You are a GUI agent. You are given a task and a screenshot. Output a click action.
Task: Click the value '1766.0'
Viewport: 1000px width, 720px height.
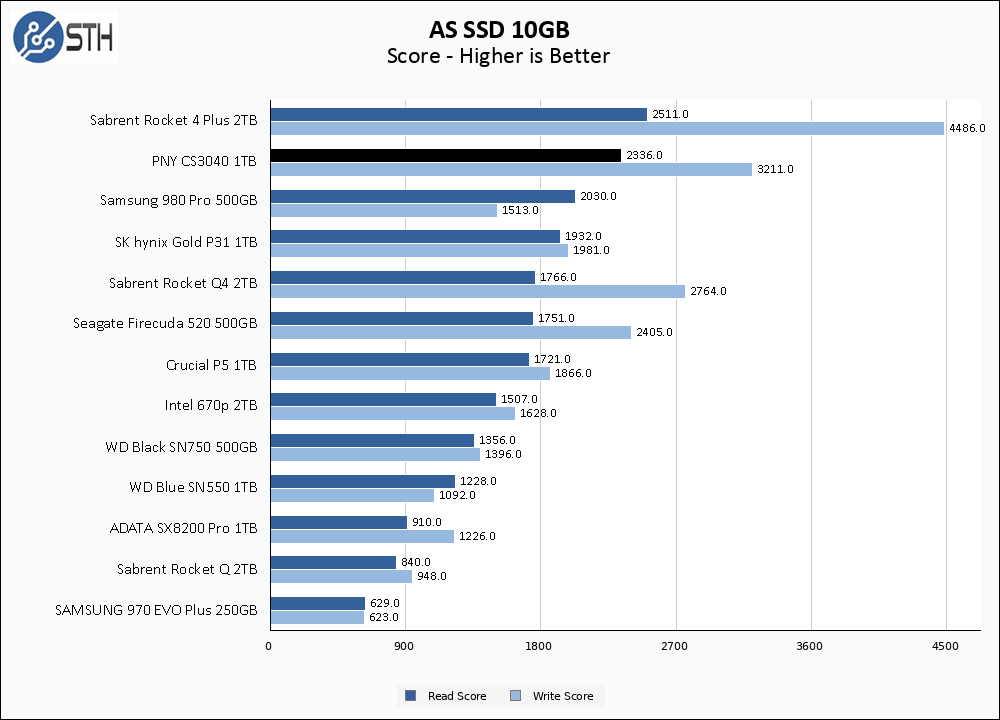coord(558,277)
